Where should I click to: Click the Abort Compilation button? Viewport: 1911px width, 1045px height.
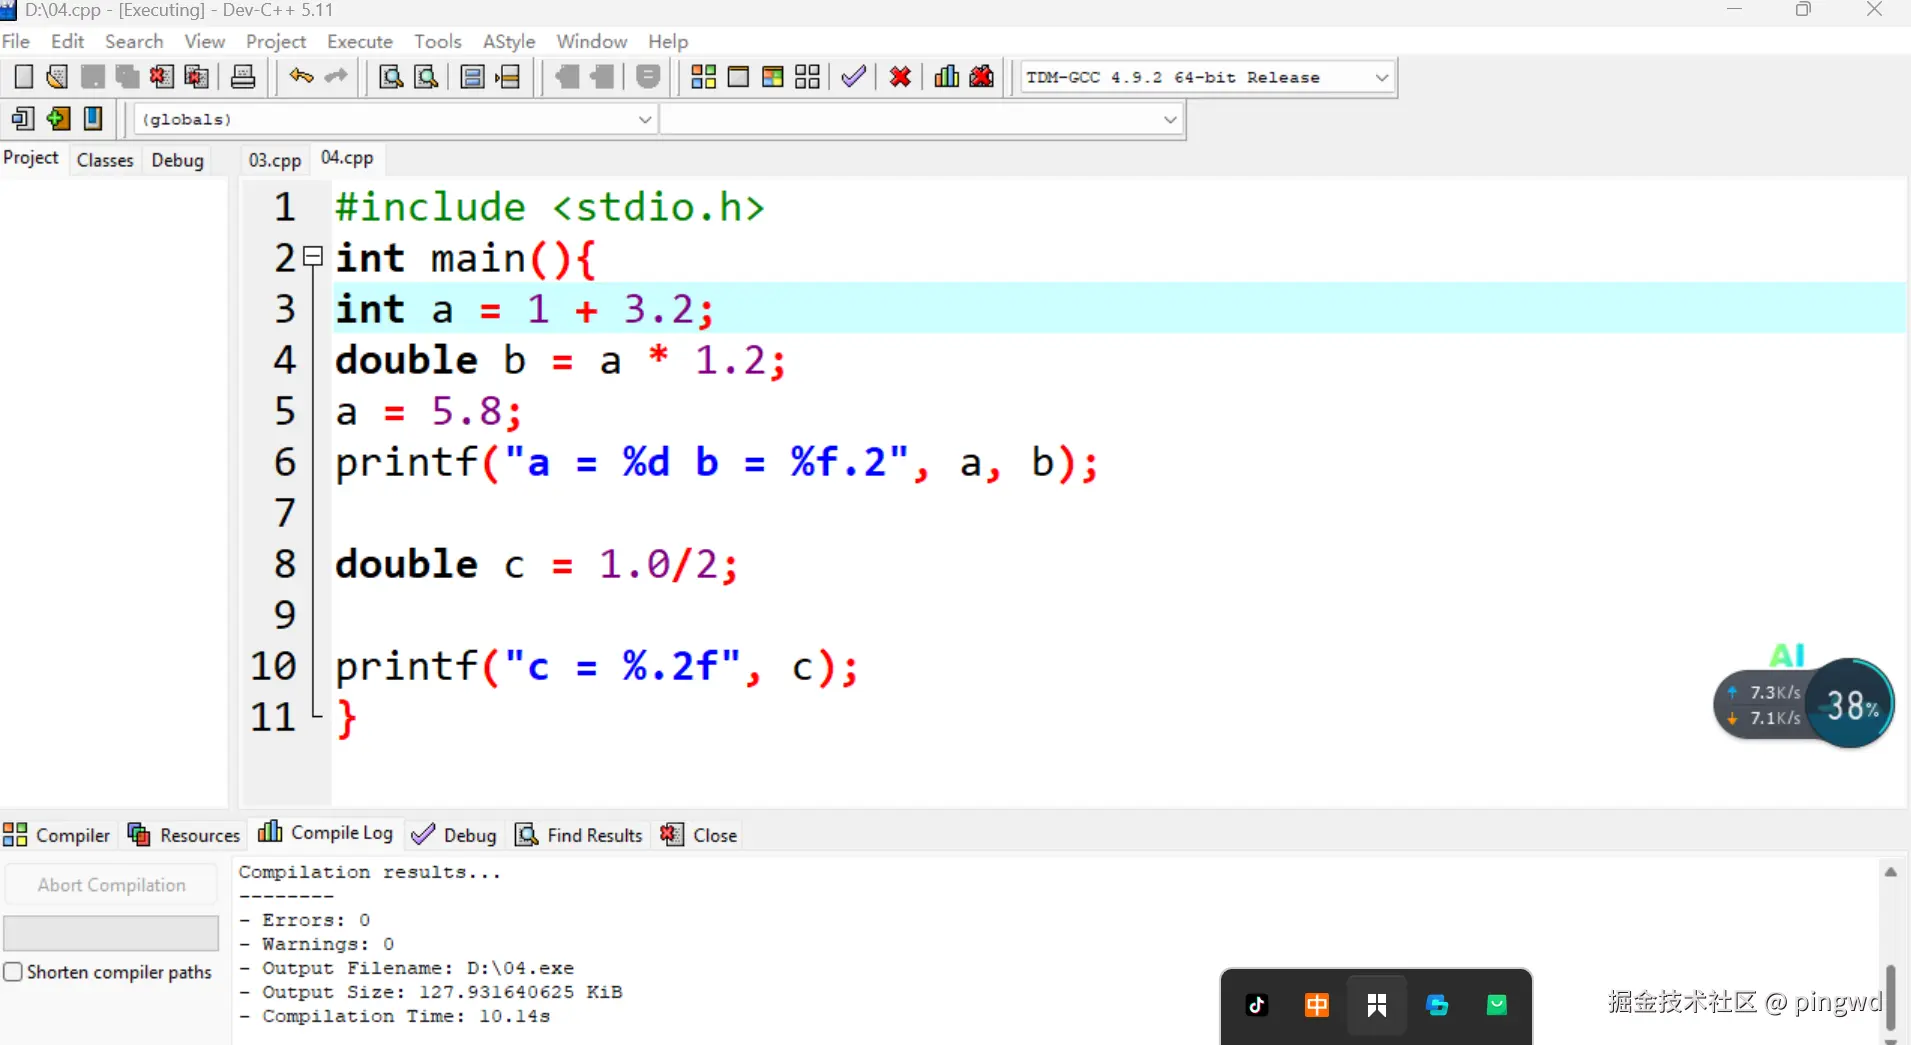111,885
